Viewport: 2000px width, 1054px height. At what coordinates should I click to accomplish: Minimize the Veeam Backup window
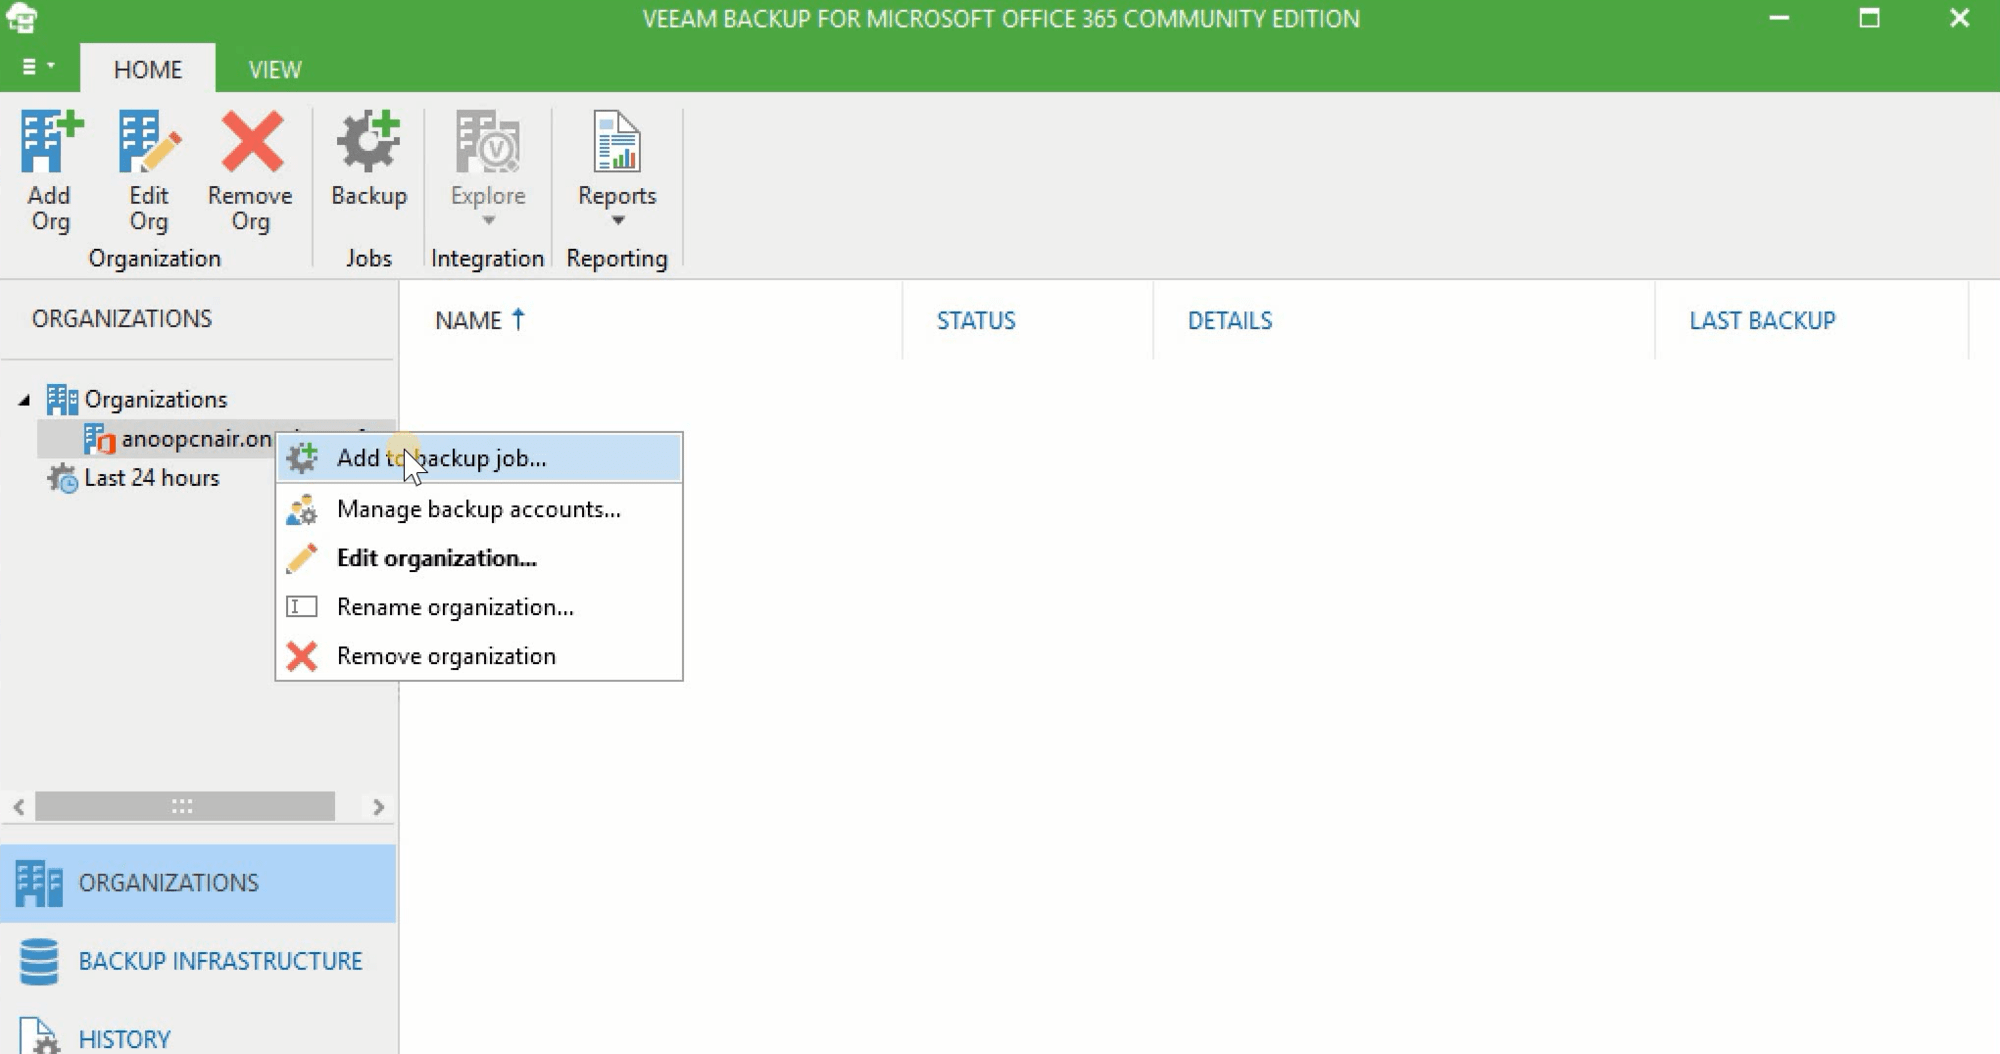(1779, 18)
